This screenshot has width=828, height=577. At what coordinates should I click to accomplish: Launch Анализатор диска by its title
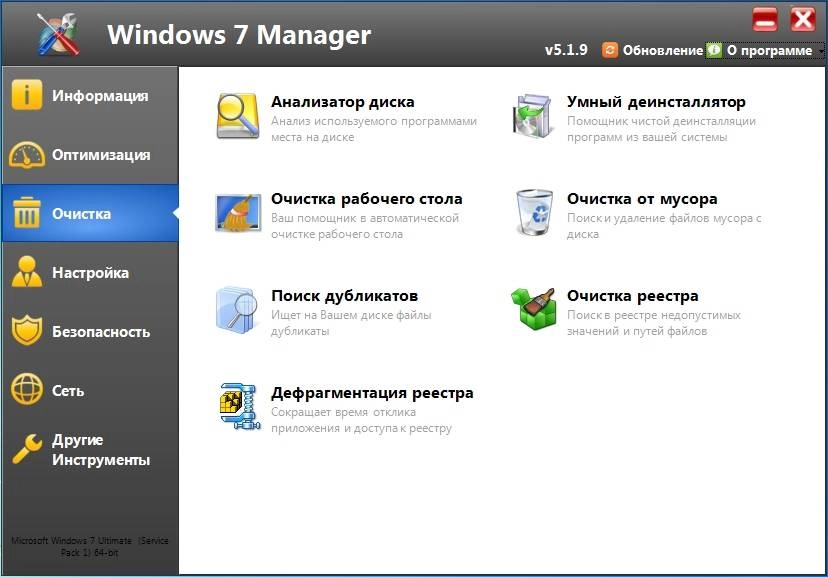click(343, 102)
